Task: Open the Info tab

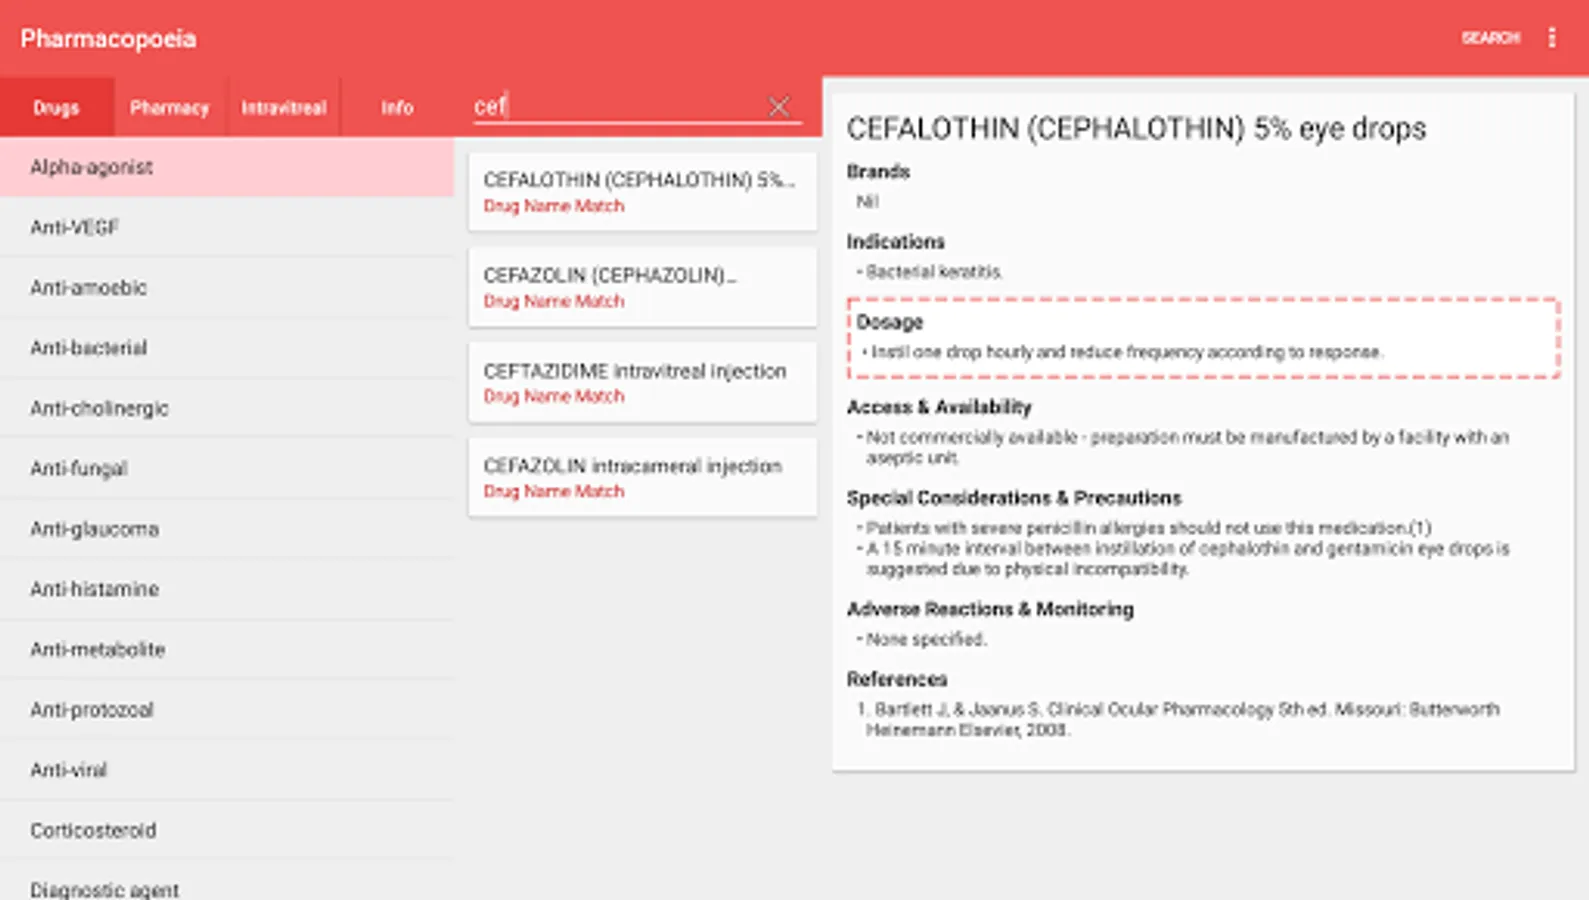Action: point(397,107)
